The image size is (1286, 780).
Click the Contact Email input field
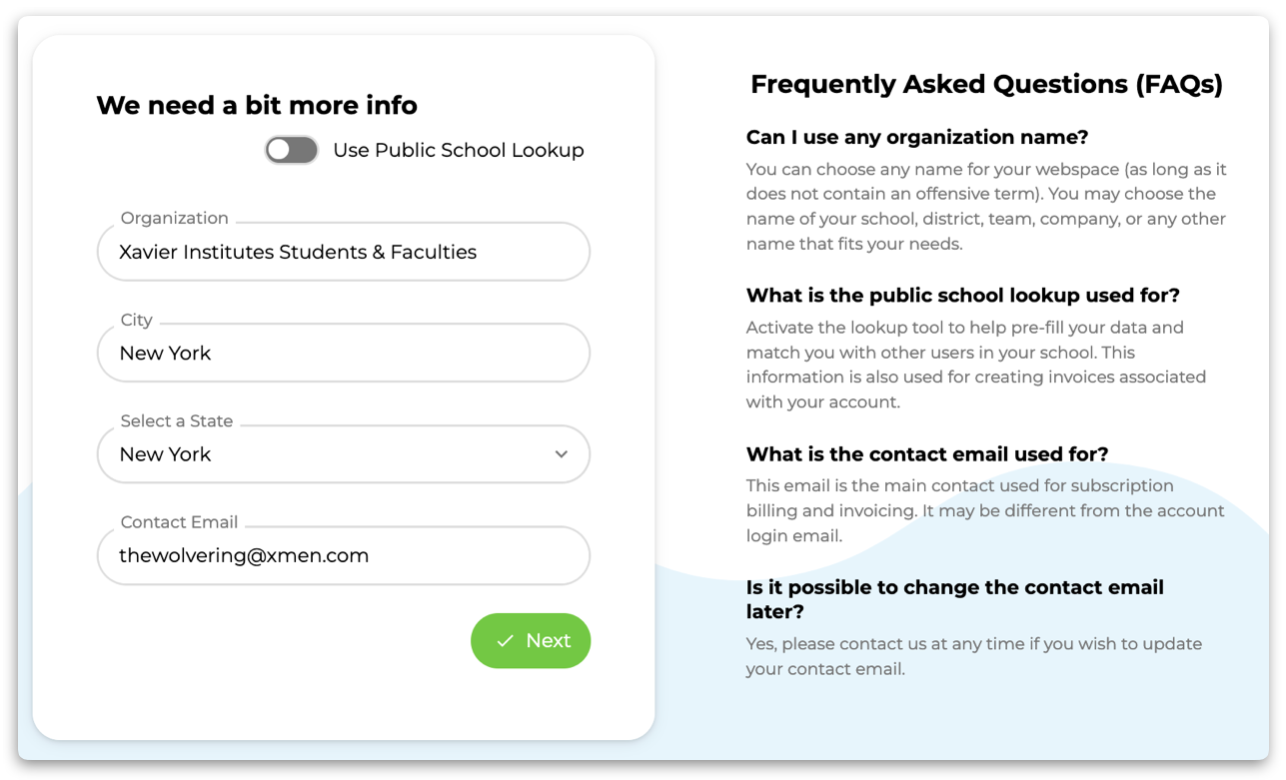[343, 555]
